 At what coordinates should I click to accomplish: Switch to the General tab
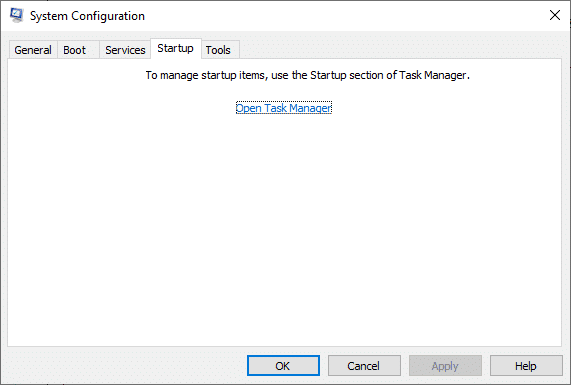point(33,50)
